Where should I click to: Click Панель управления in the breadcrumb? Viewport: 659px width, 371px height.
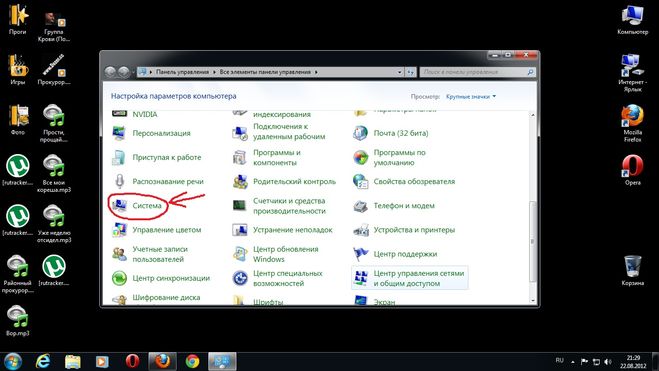[182, 72]
